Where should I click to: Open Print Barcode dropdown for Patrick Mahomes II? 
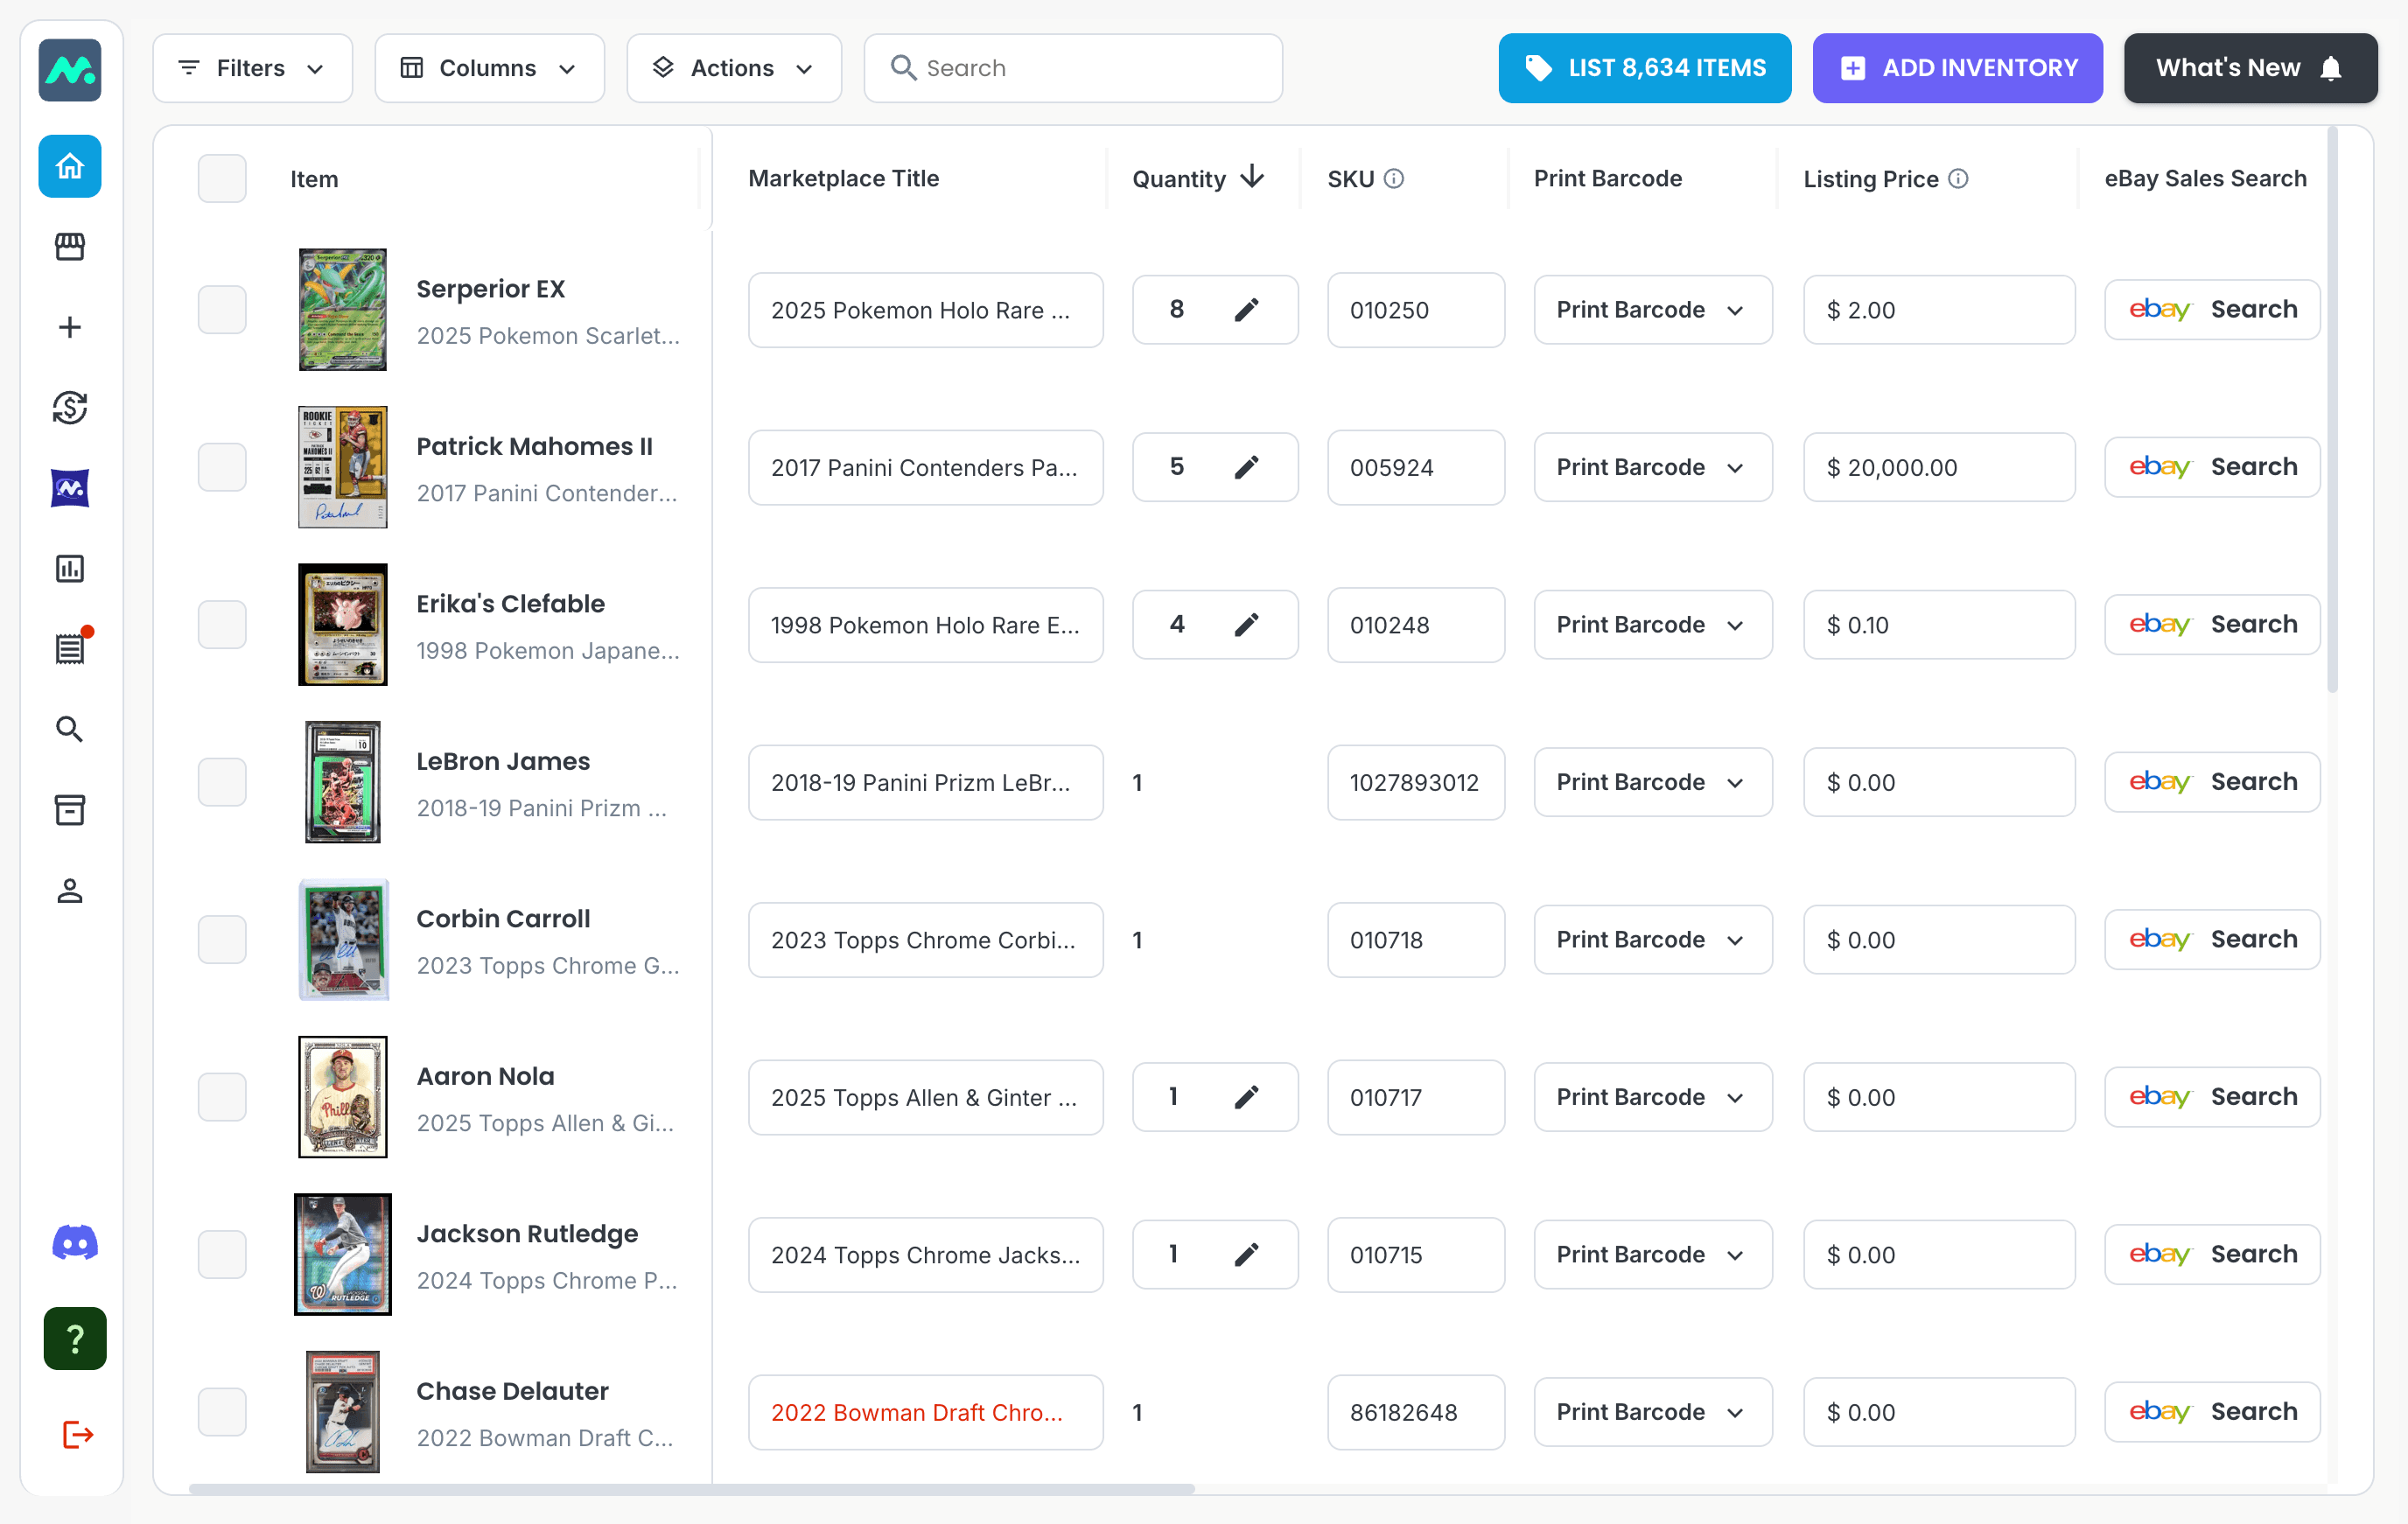pos(1653,467)
